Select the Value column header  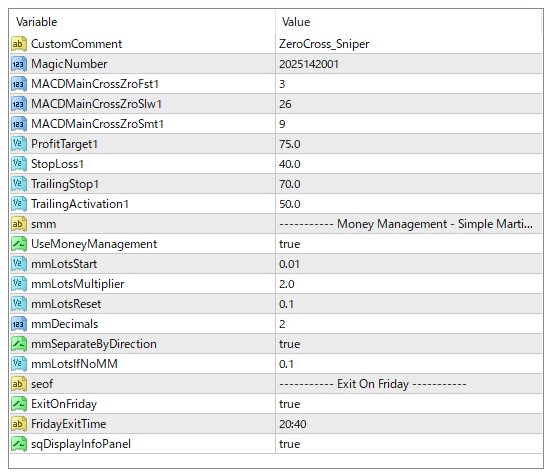coord(409,22)
